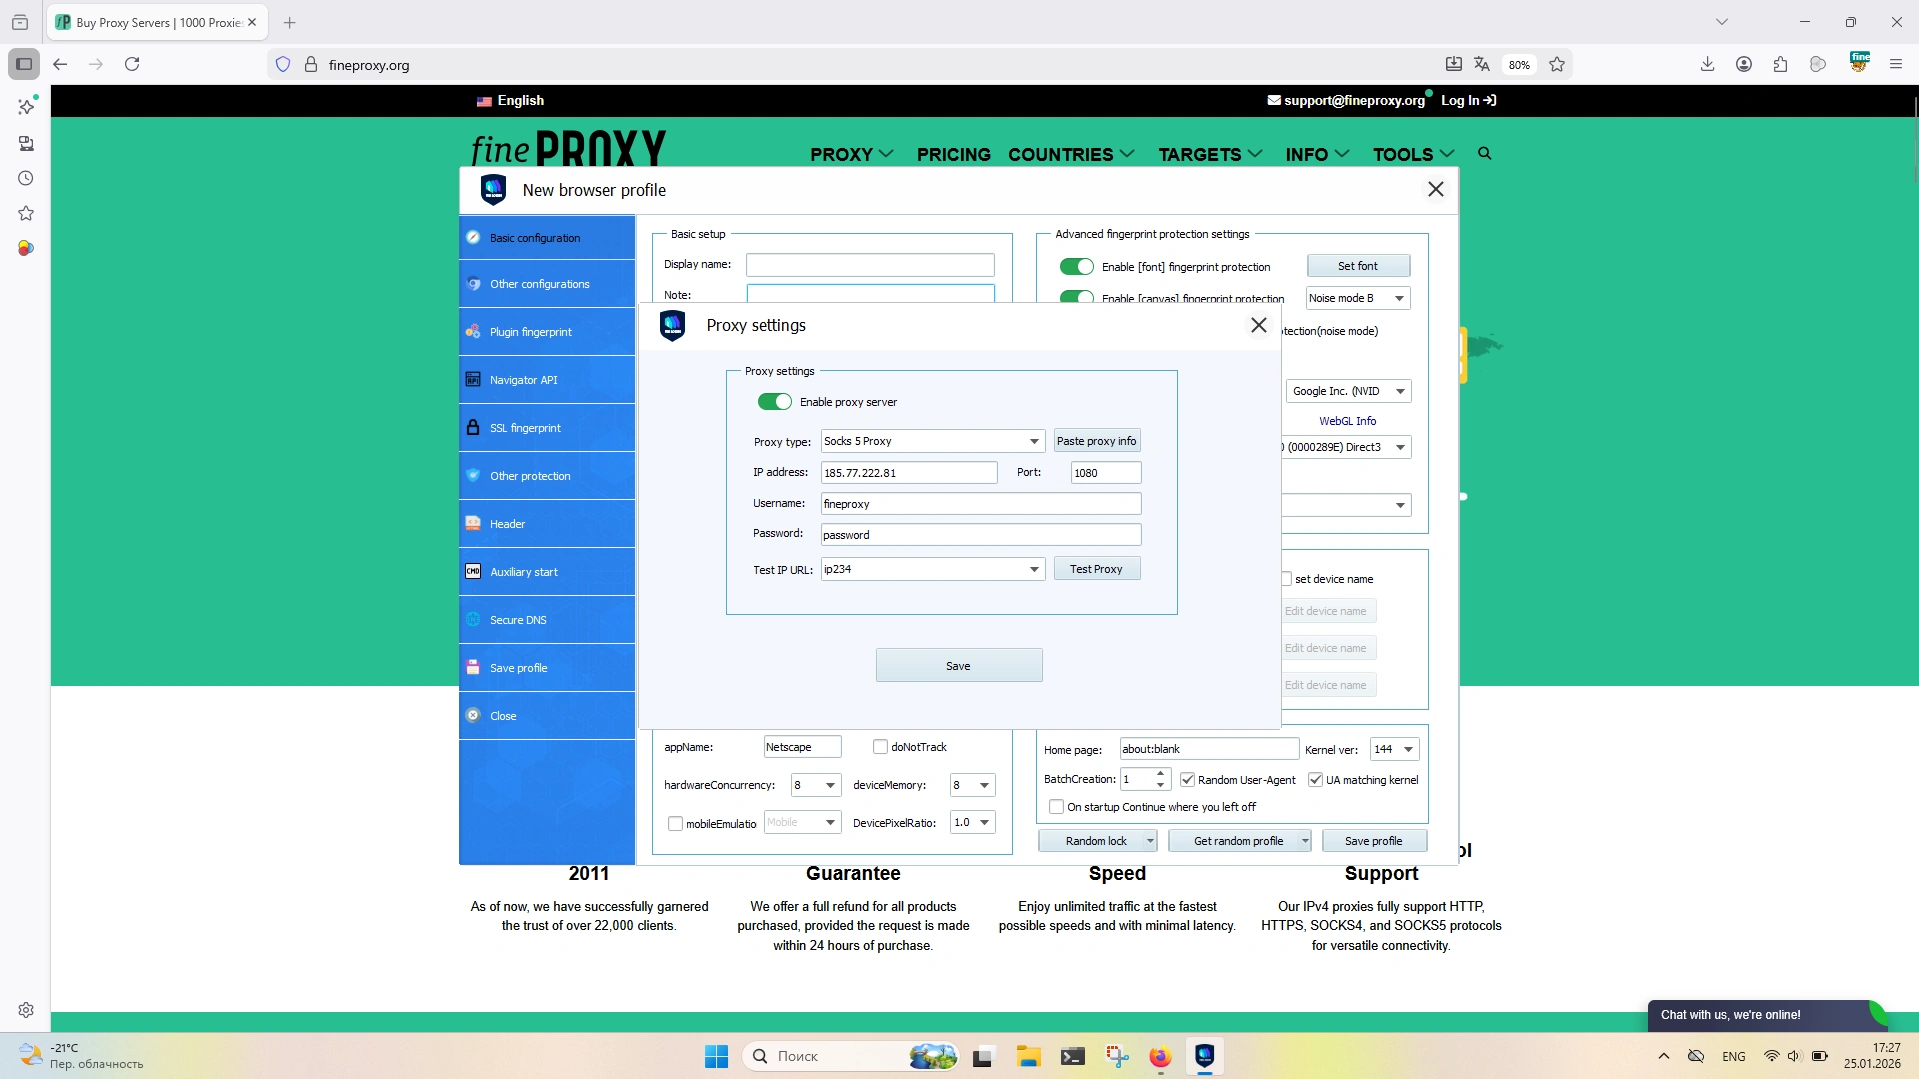1919x1079 pixels.
Task: Click the Test Proxy button
Action: coord(1097,569)
